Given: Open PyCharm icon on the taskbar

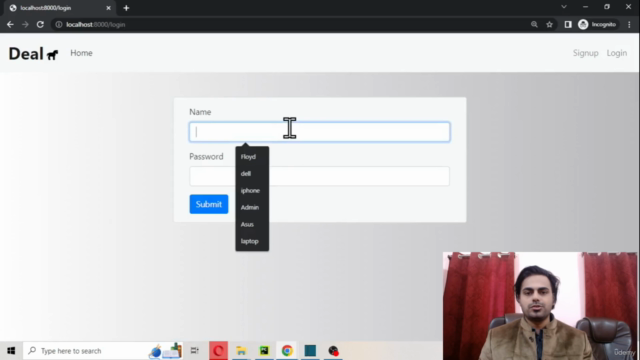Looking at the screenshot, I should click(264, 351).
